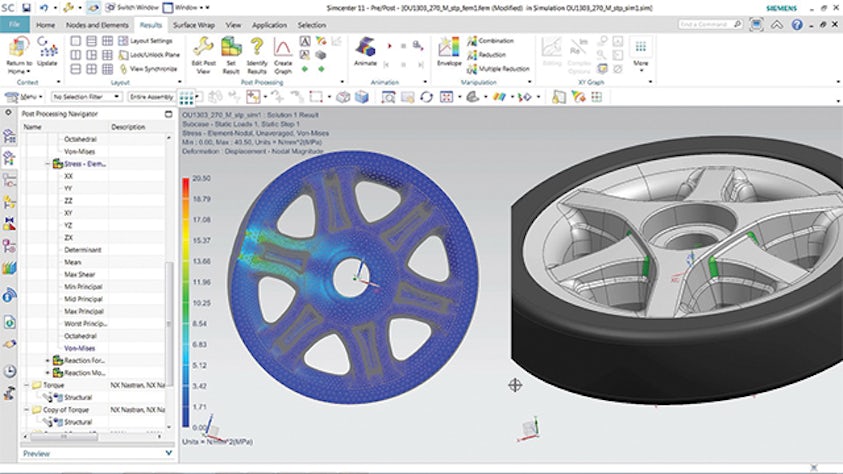This screenshot has width=843, height=474.
Task: Click the clock History icon in sidebar
Action: 9,371
